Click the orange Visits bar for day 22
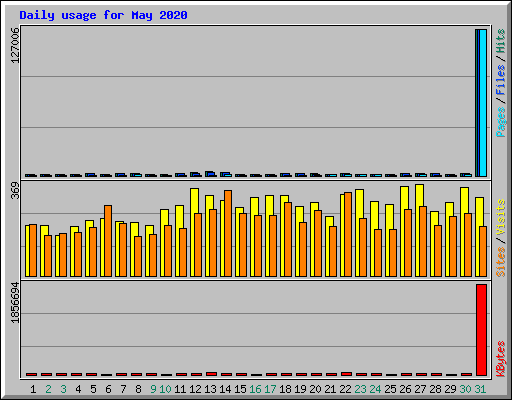The width and height of the screenshot is (512, 400). click(348, 235)
